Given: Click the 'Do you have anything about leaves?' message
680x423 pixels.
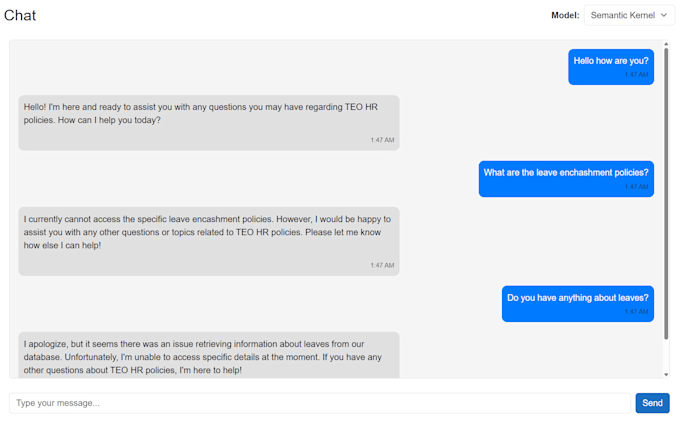Looking at the screenshot, I should 578,298.
